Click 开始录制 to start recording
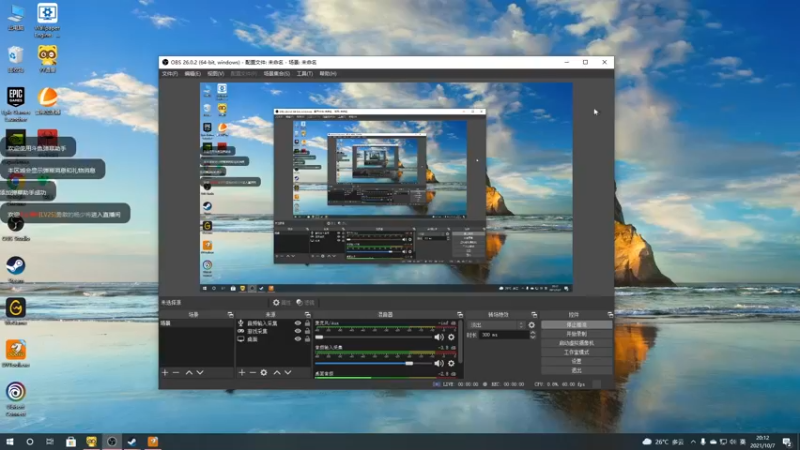800x450 pixels. [577, 334]
